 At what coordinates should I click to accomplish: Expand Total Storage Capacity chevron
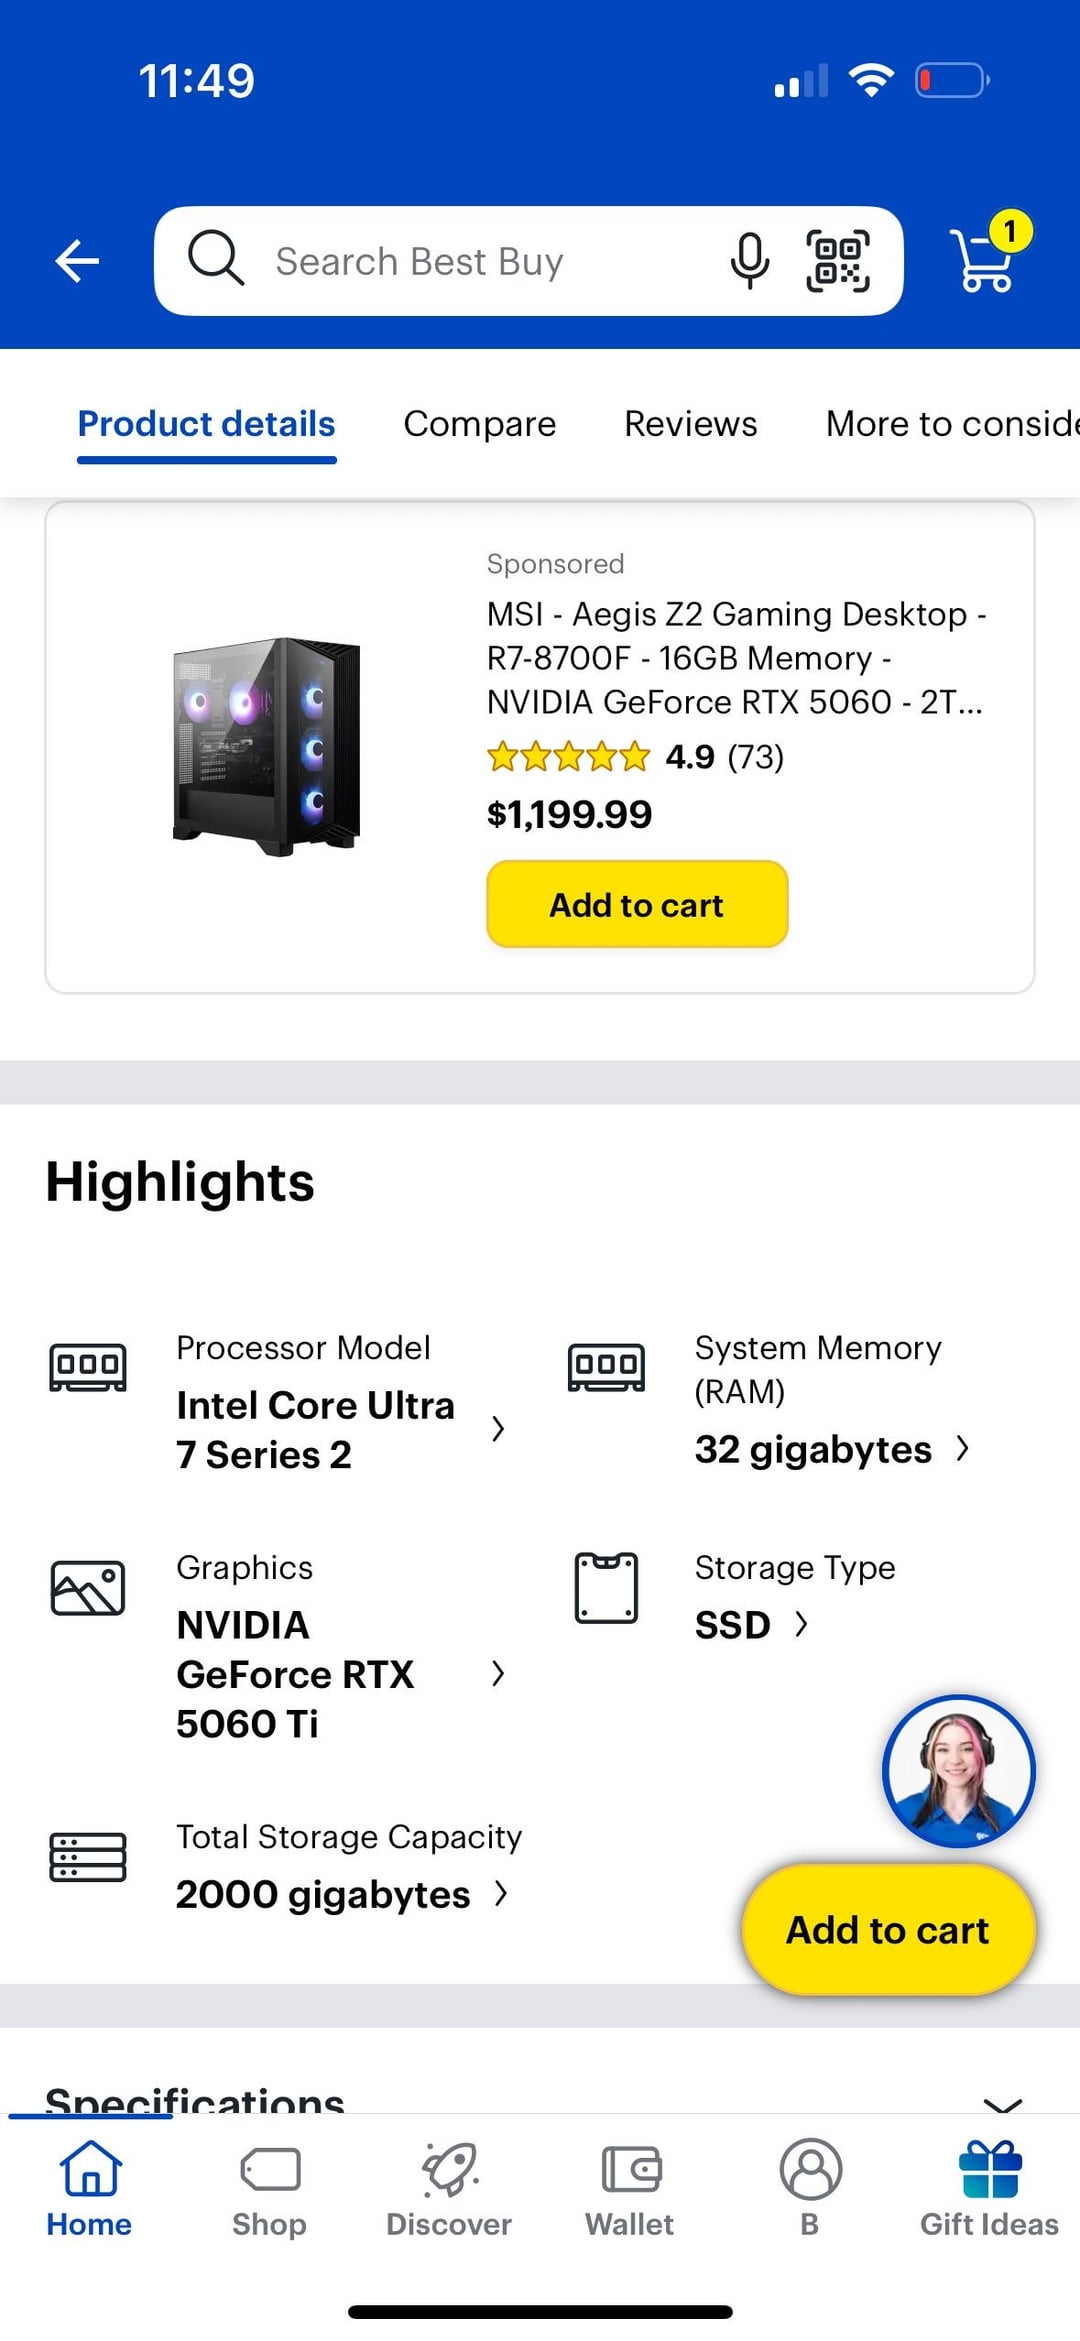pos(501,1893)
